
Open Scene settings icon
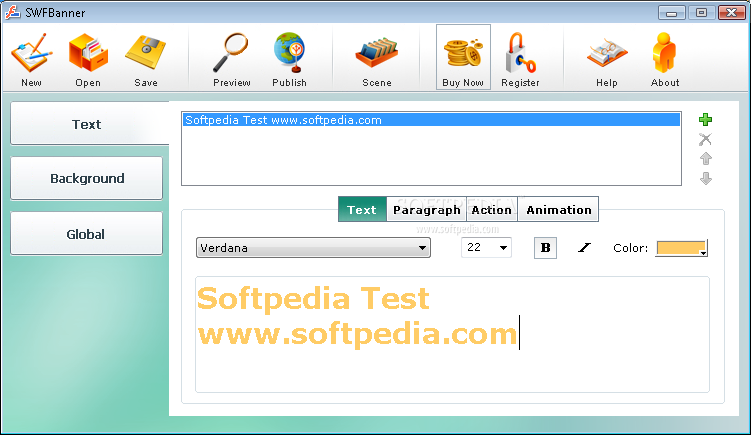(377, 53)
